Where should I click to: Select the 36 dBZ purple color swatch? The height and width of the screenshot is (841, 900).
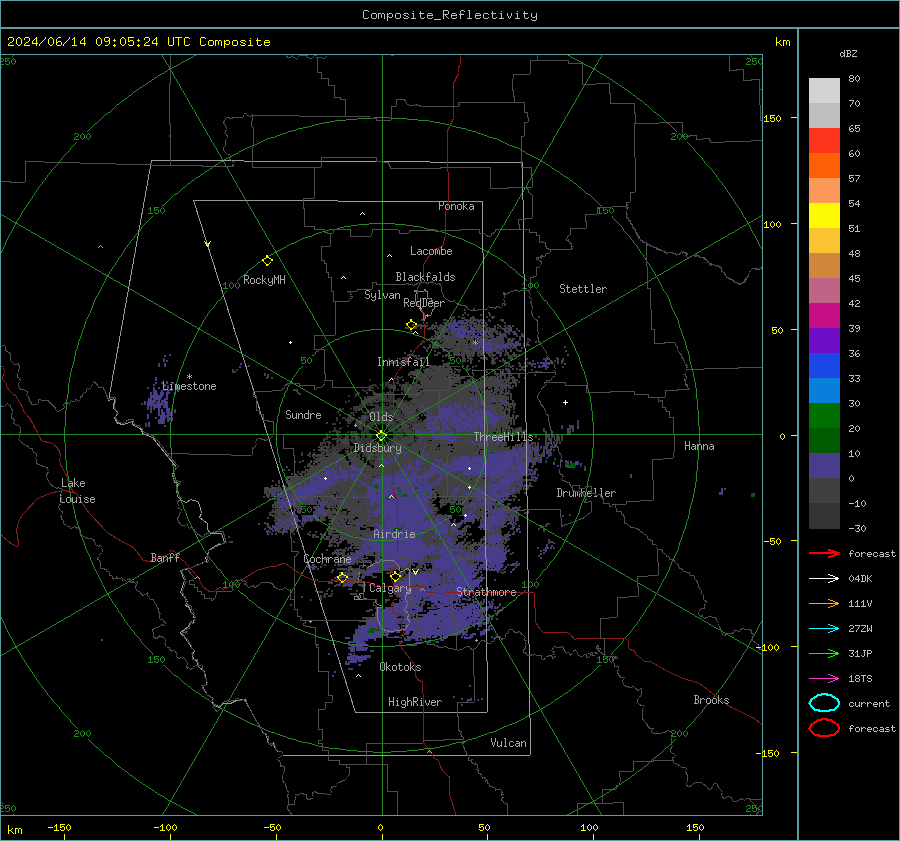click(x=824, y=340)
